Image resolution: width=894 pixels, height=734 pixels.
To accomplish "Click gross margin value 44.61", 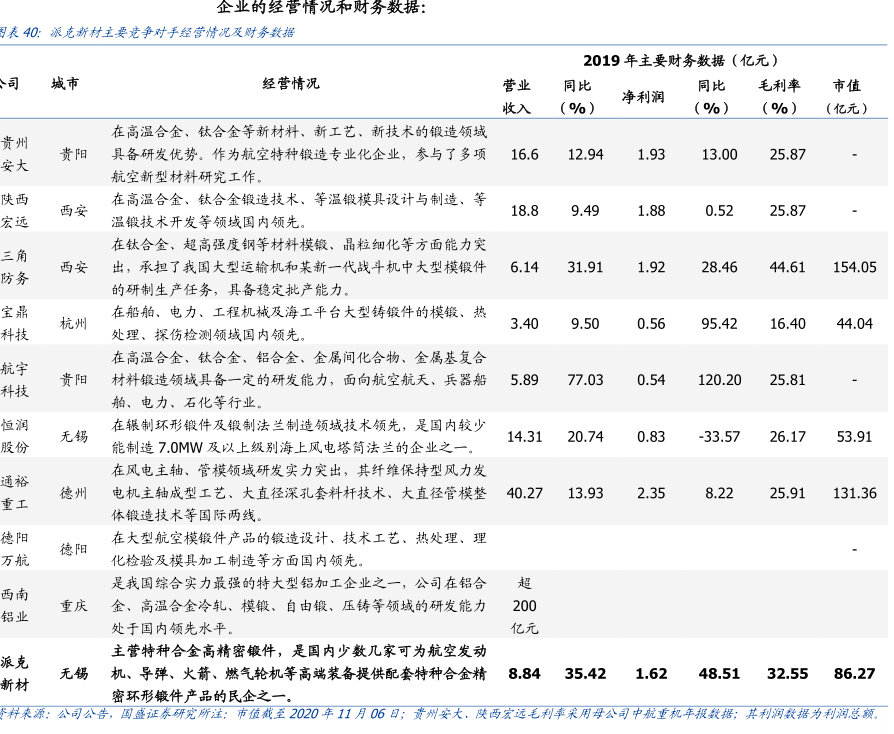I will click(787, 267).
